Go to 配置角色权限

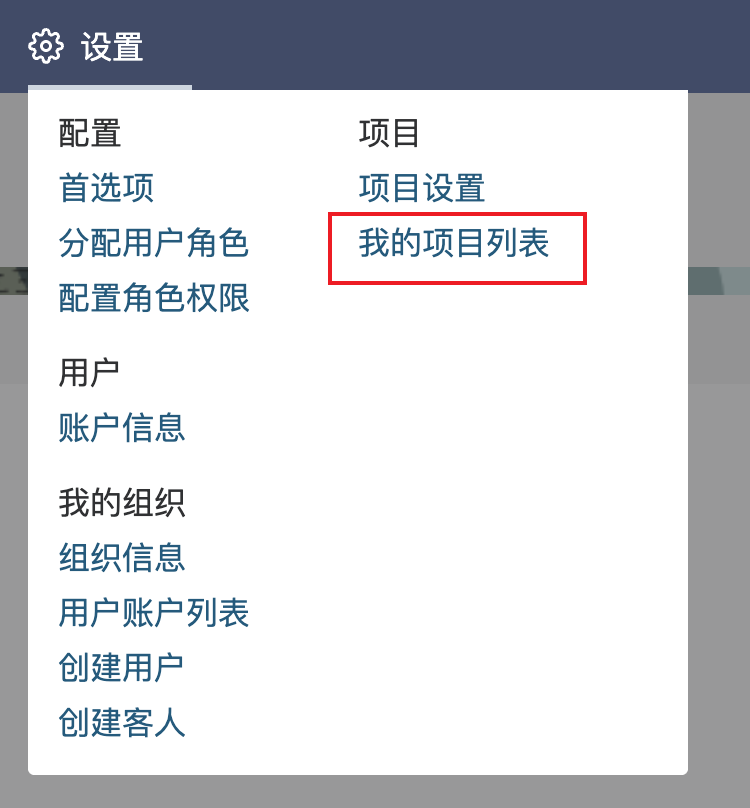154,298
